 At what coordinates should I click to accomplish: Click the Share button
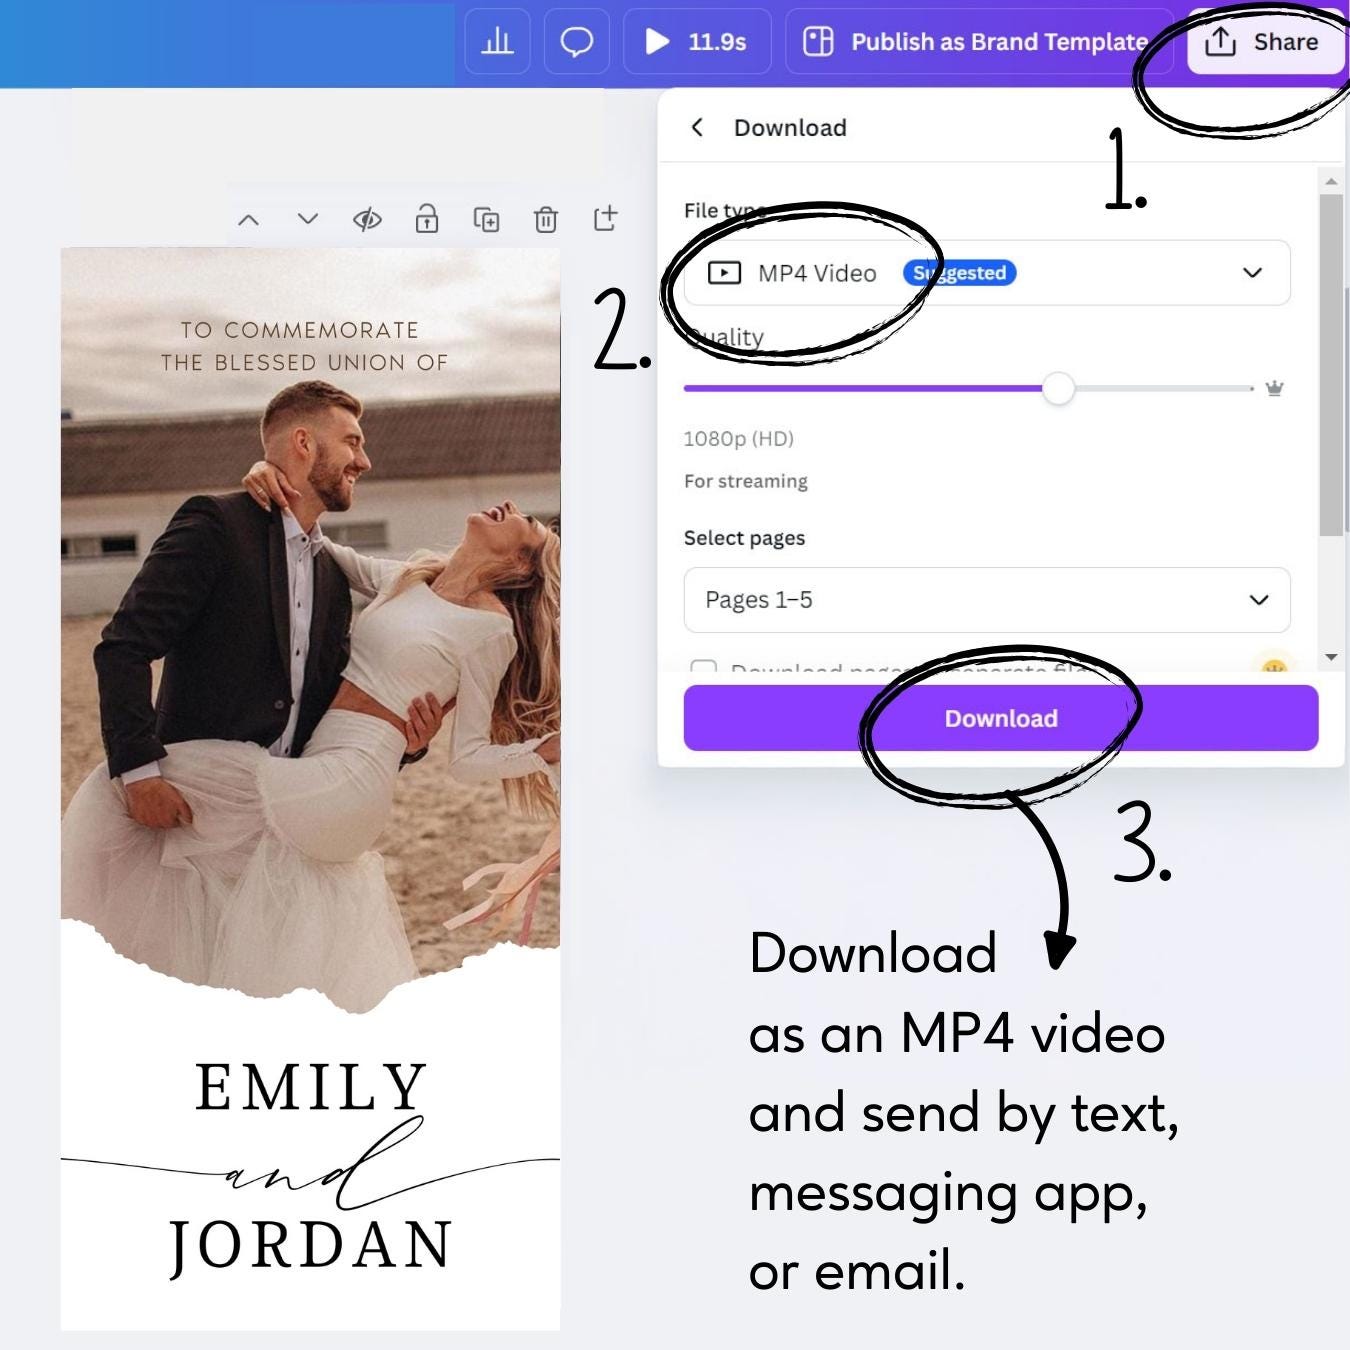coord(1266,41)
